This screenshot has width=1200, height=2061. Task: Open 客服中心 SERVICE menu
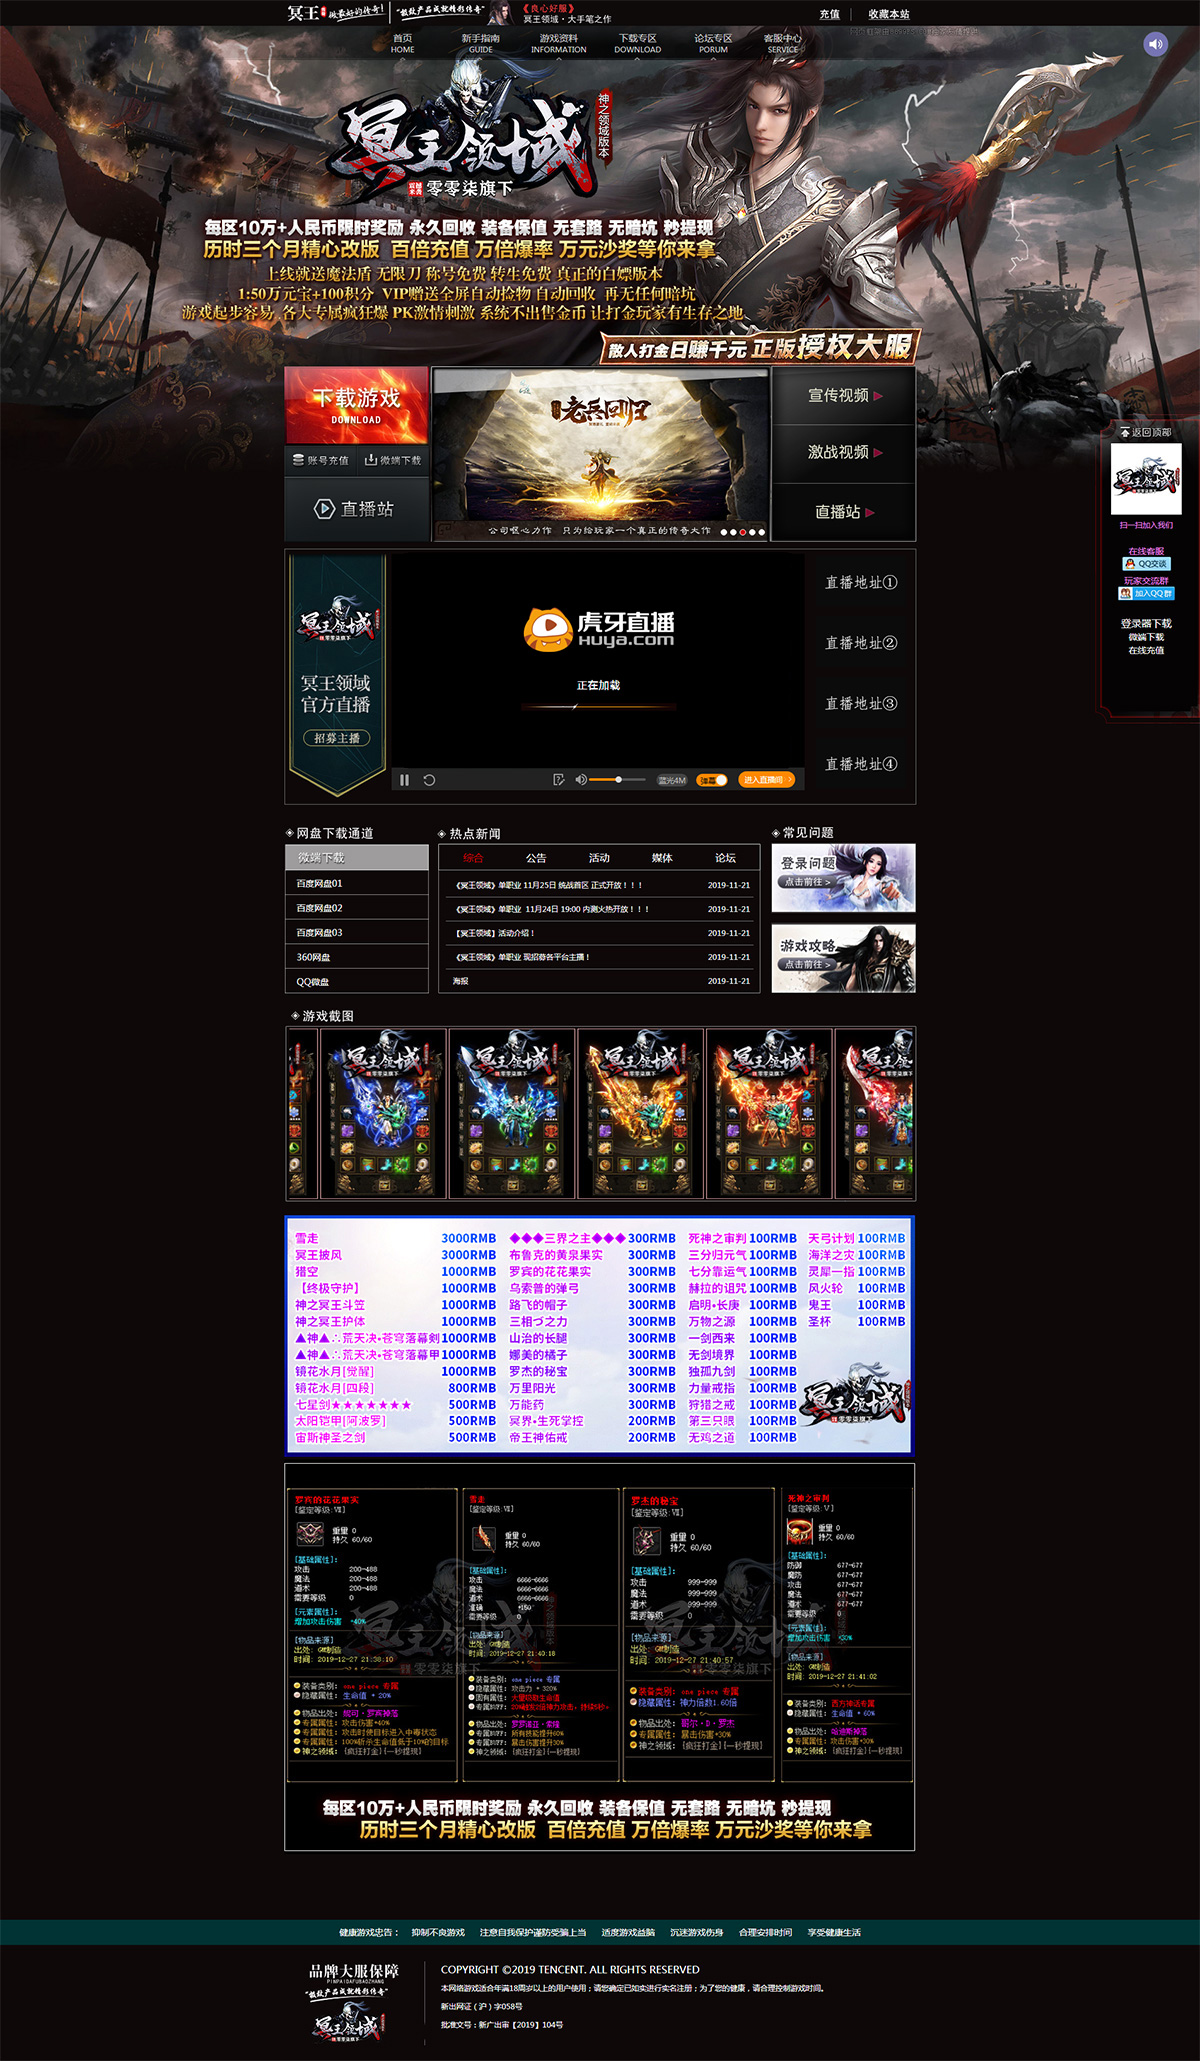click(x=783, y=43)
